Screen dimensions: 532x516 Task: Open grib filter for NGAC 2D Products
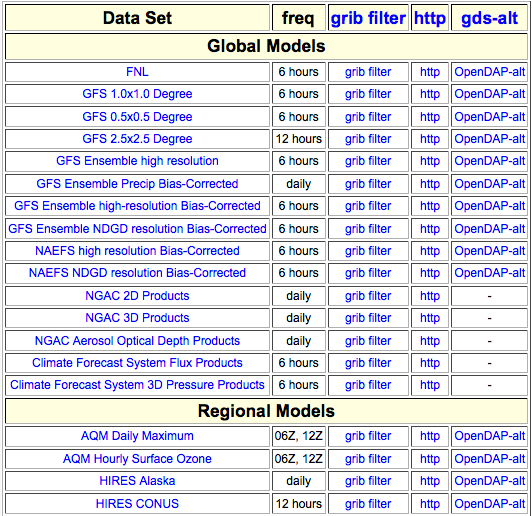368,296
